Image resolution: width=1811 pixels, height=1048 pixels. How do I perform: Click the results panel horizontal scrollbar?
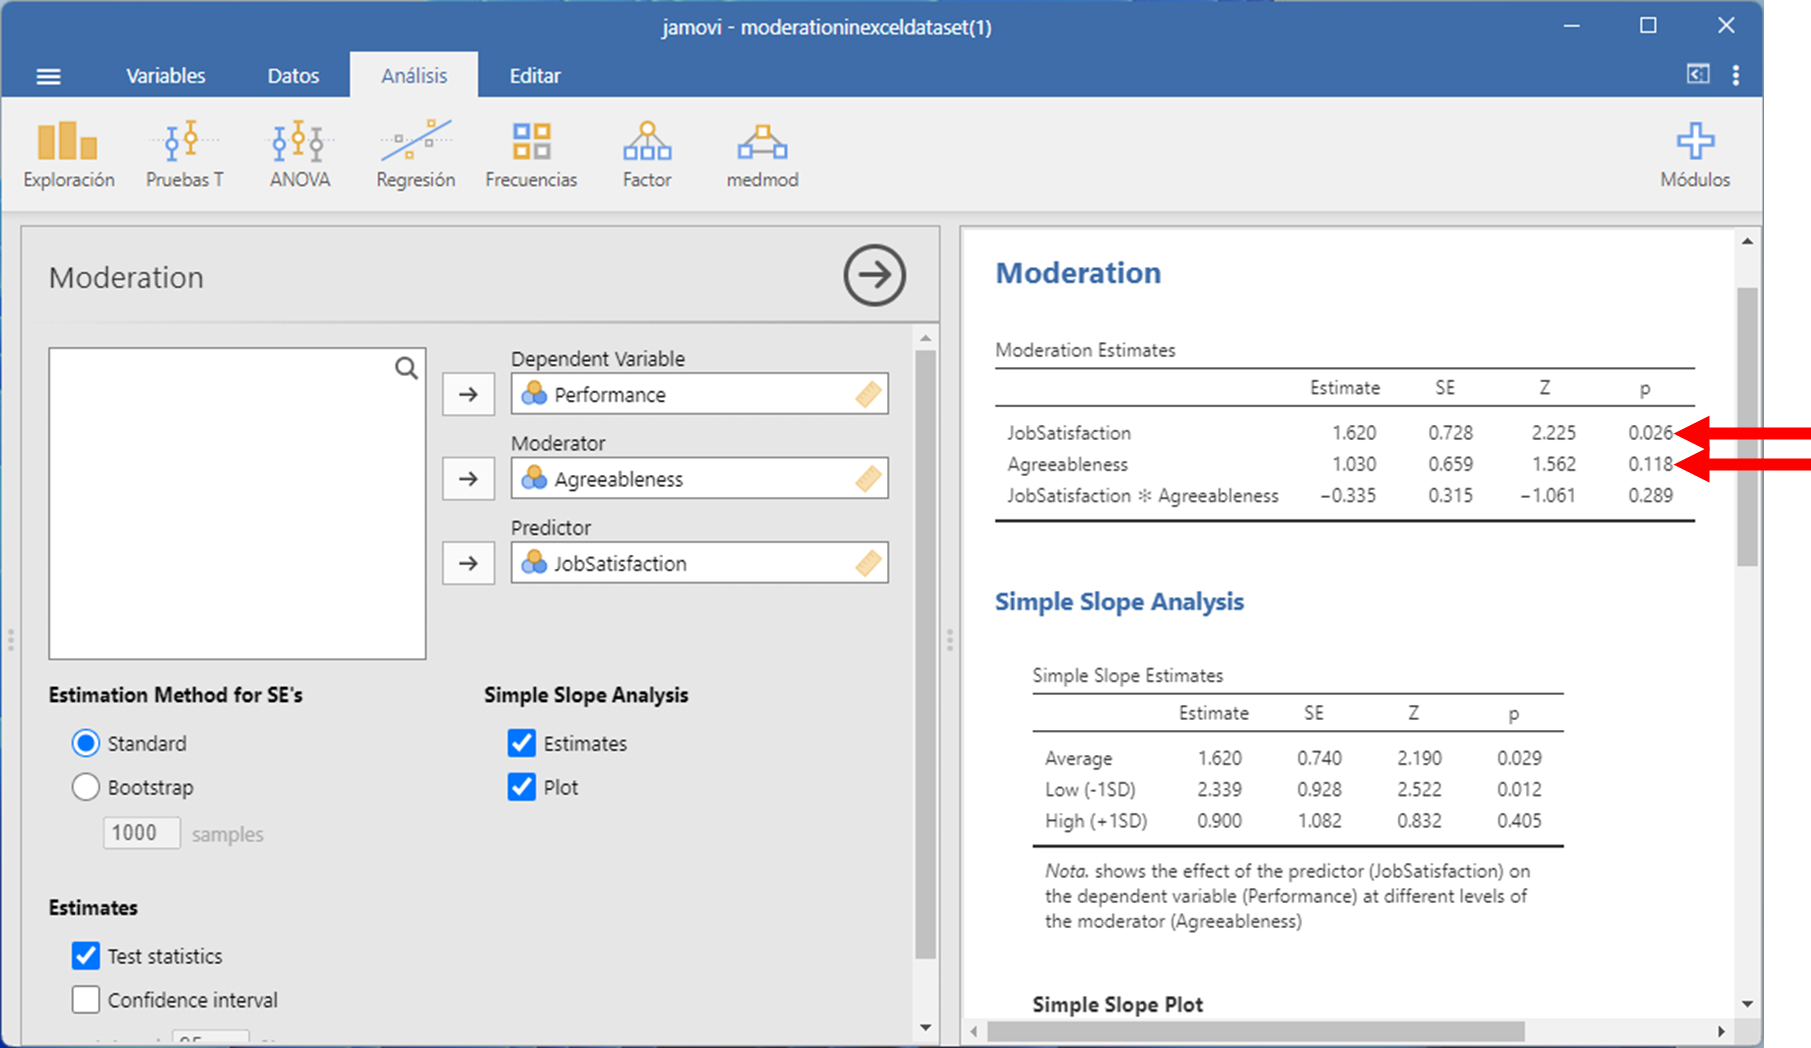pyautogui.click(x=1255, y=1031)
